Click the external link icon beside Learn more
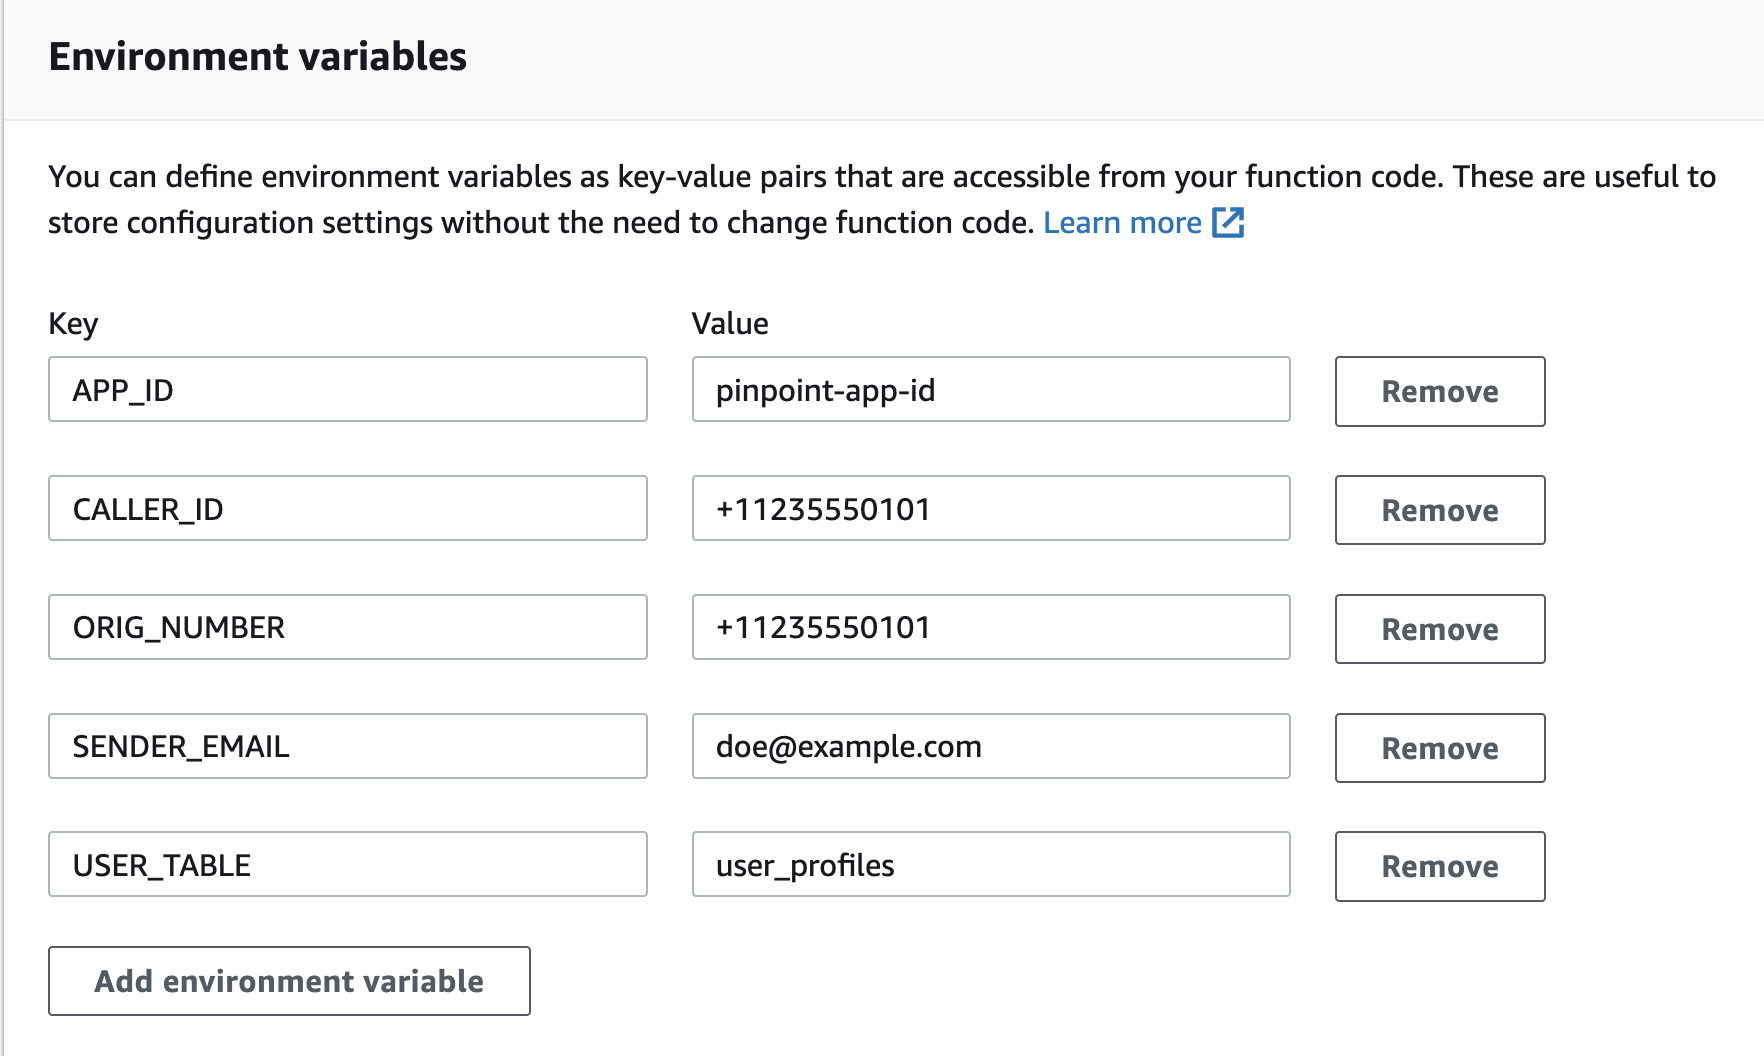Viewport: 1764px width, 1056px height. (x=1228, y=222)
